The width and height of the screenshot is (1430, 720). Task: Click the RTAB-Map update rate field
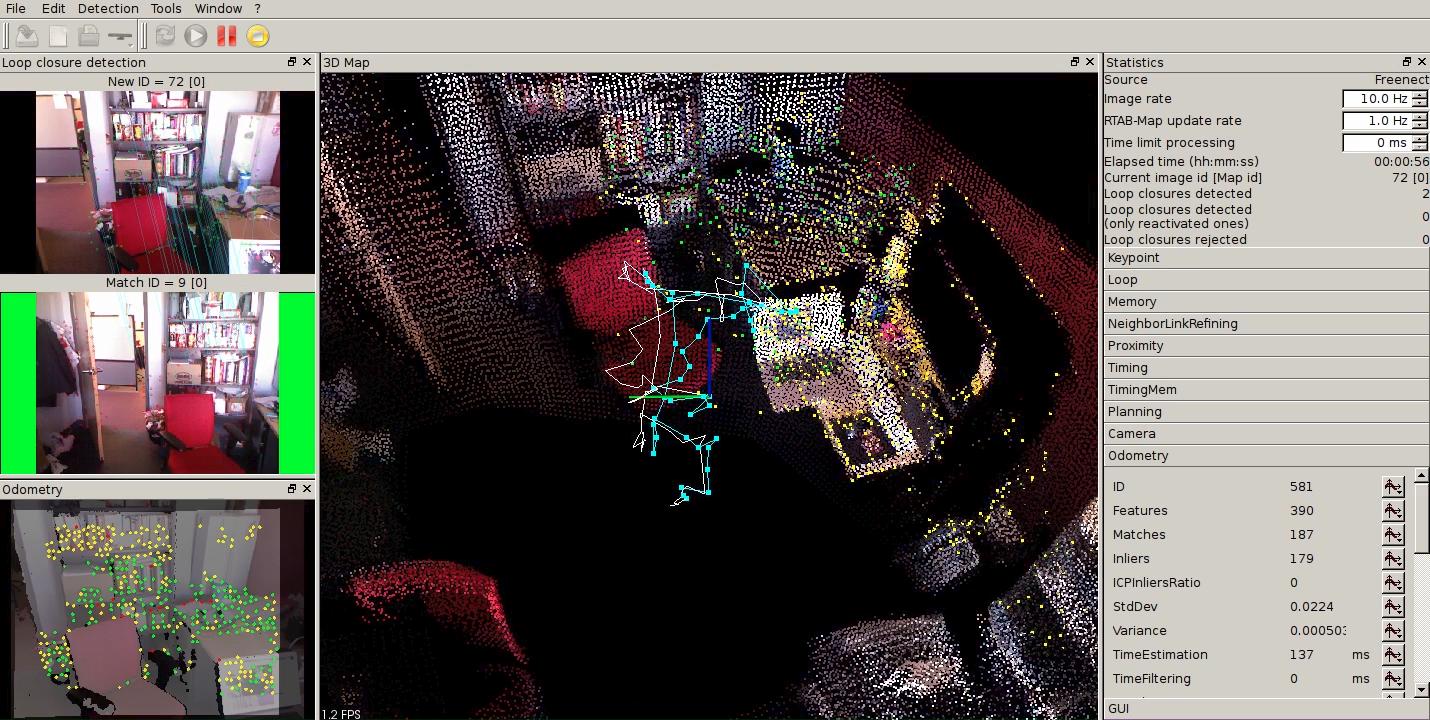1376,121
